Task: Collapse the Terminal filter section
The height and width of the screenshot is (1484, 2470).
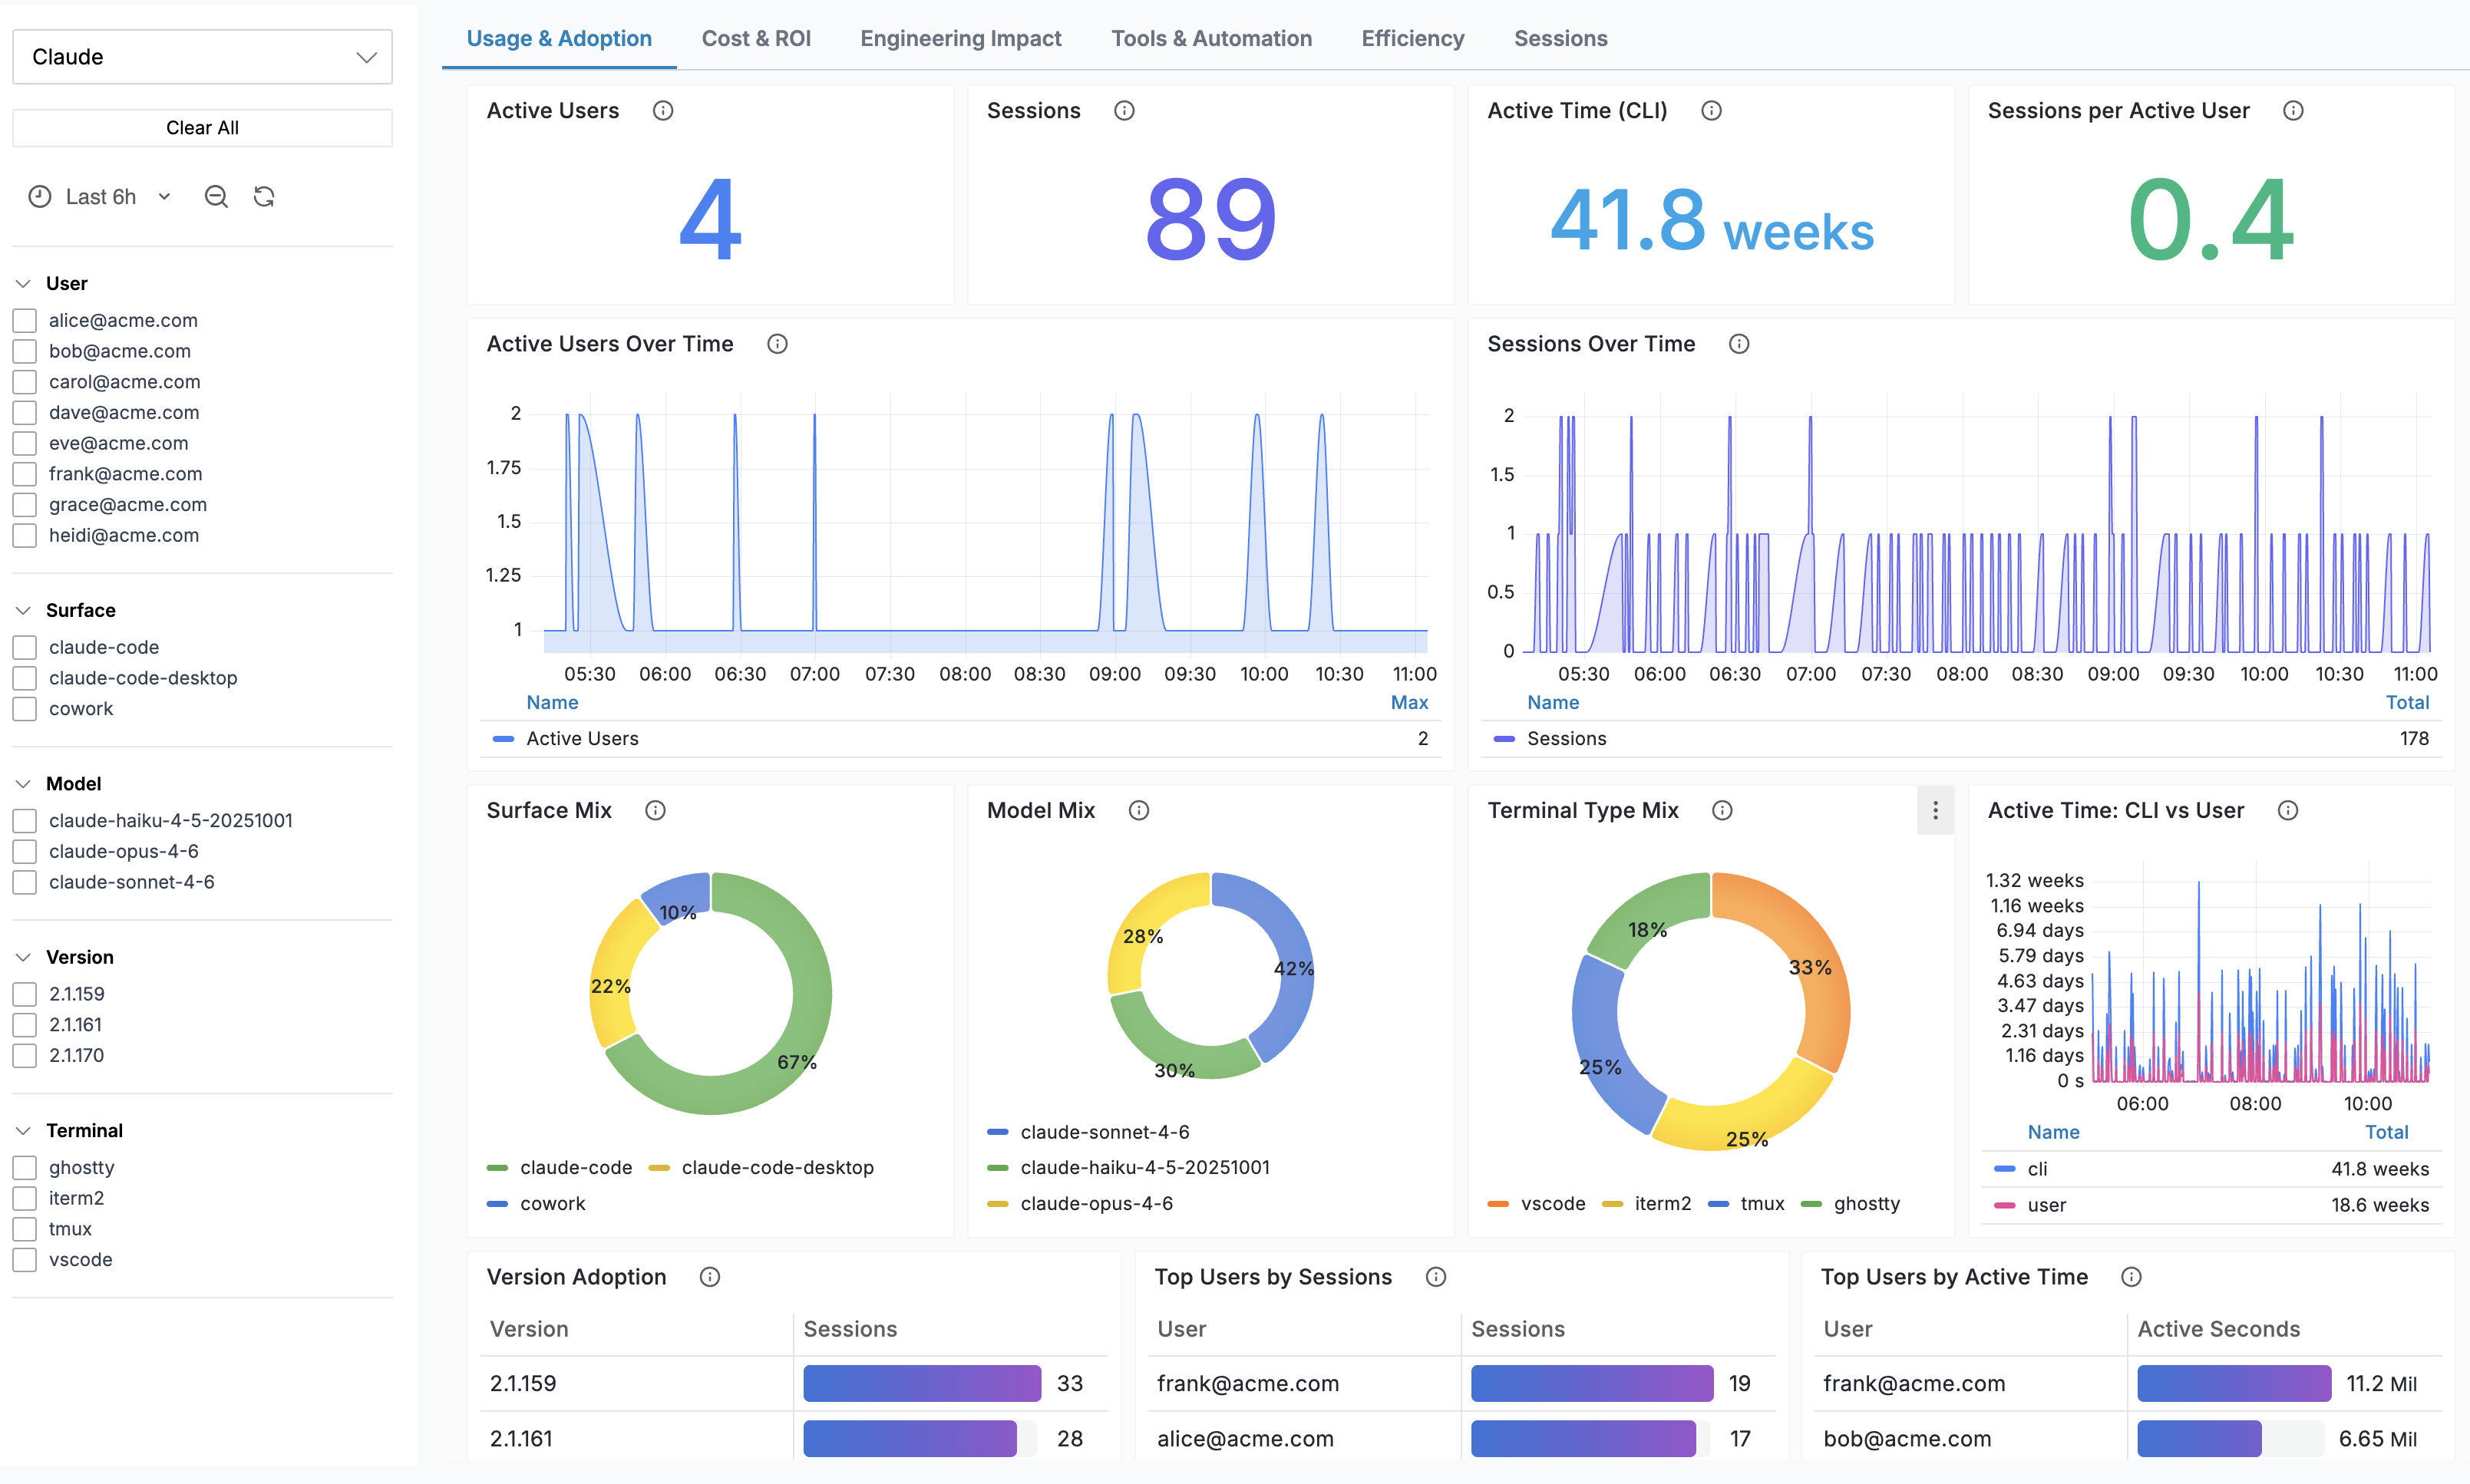Action: click(x=23, y=1131)
